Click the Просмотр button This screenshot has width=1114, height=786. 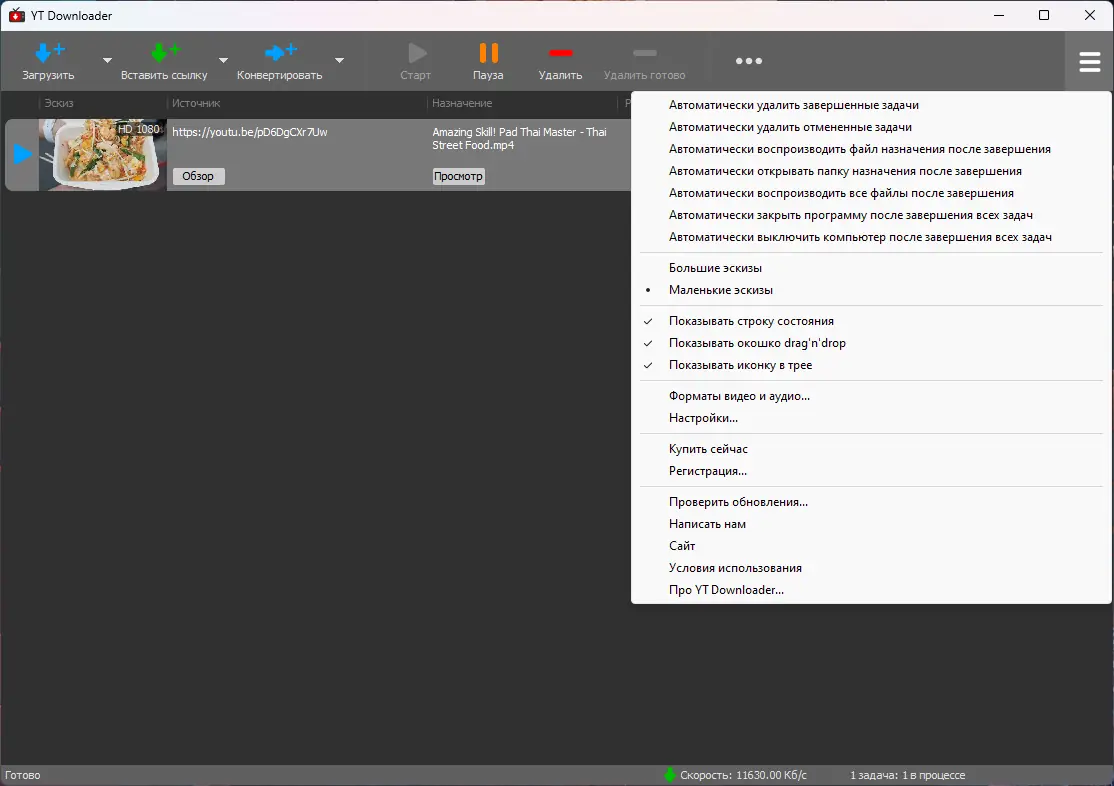click(458, 176)
